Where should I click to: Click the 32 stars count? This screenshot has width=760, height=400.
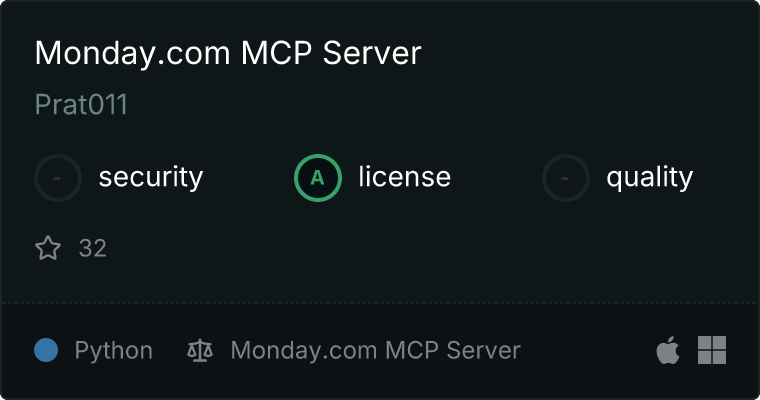[93, 248]
